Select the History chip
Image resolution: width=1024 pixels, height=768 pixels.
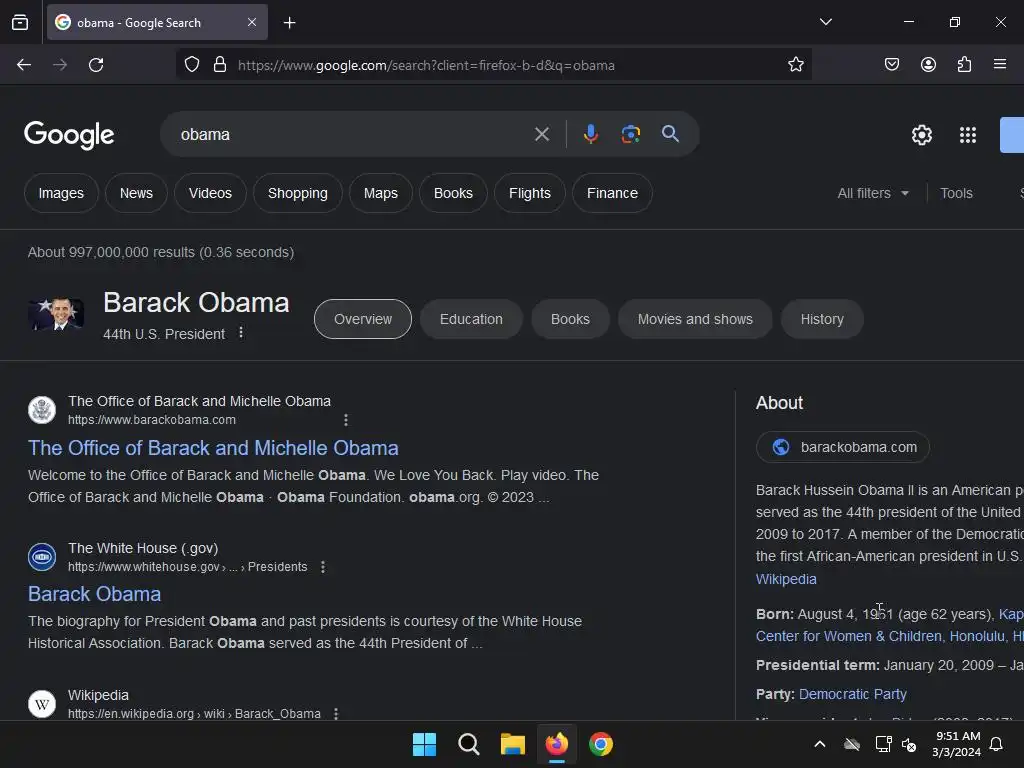[x=822, y=319]
